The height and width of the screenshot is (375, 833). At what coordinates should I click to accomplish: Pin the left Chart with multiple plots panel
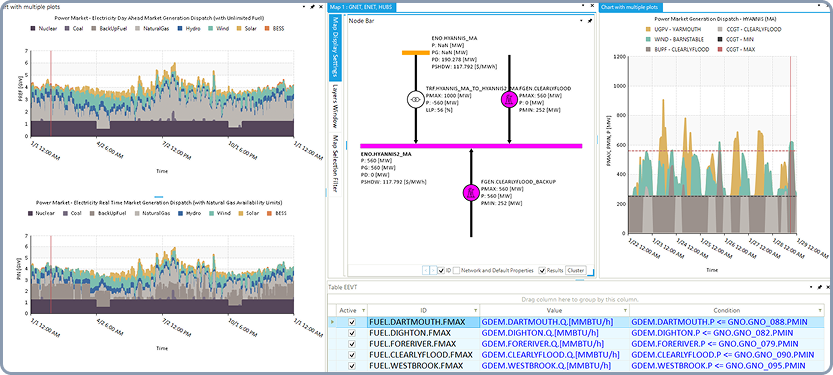312,7
